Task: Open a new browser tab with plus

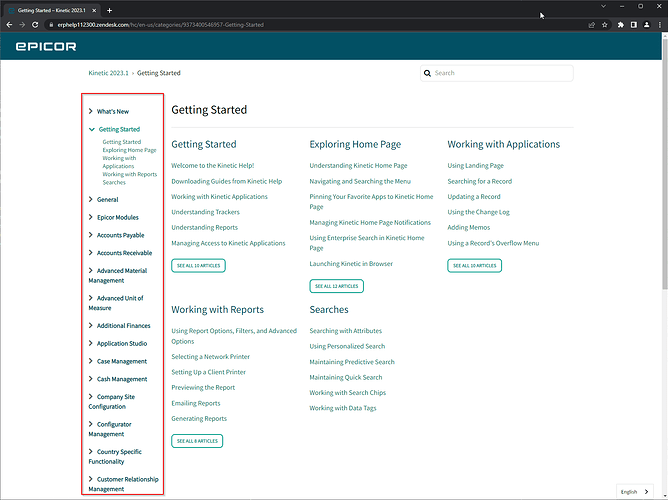Action: point(109,10)
